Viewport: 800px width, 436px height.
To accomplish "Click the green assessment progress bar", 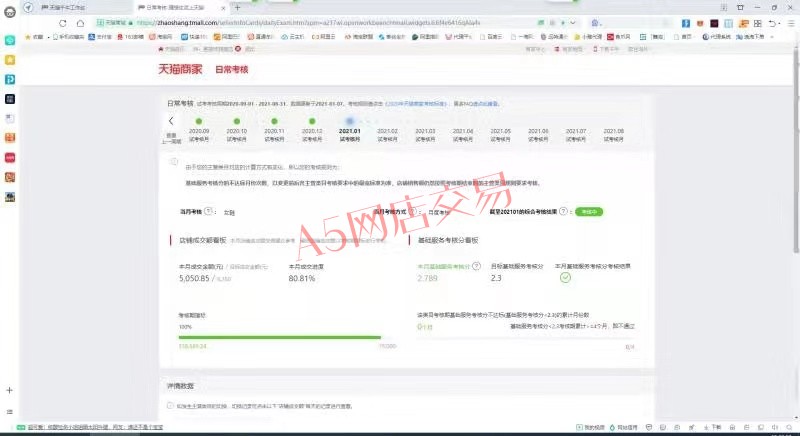I will (x=280, y=337).
